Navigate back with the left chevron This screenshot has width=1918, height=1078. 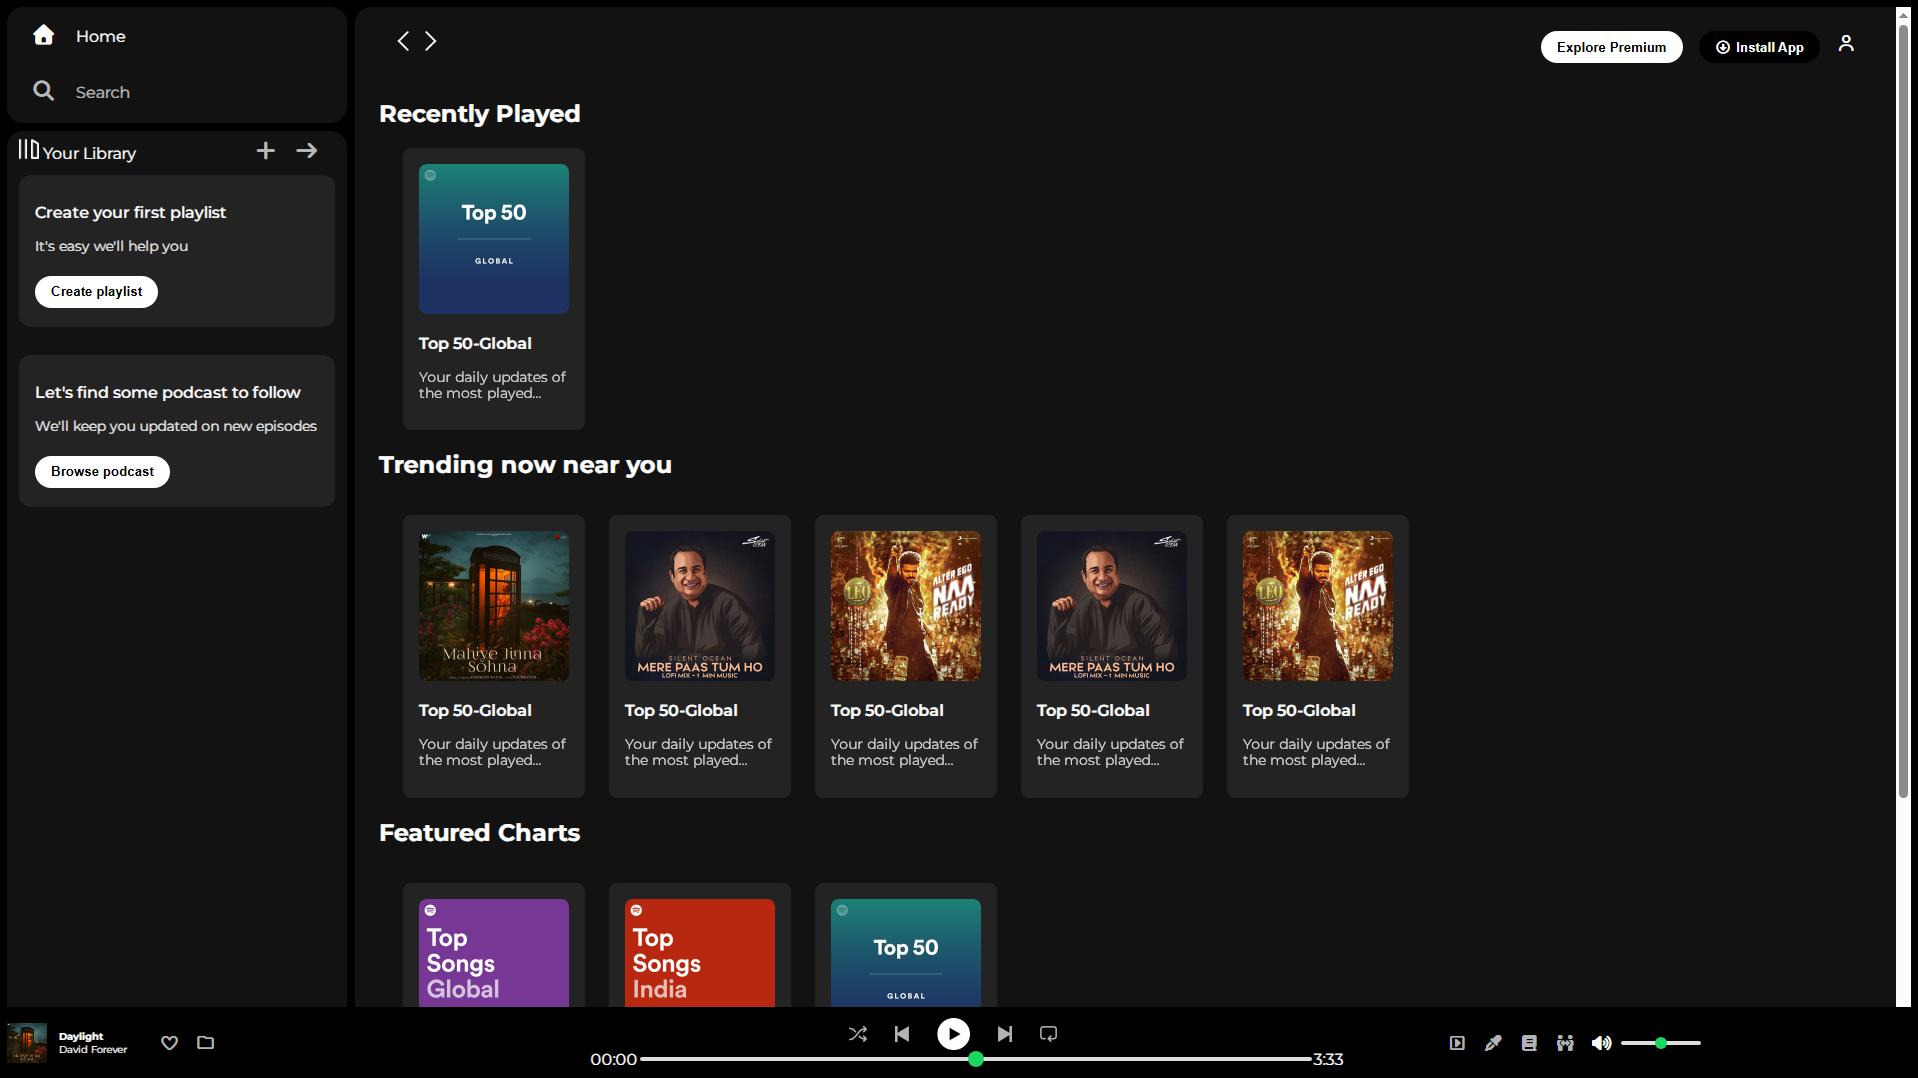coord(403,41)
